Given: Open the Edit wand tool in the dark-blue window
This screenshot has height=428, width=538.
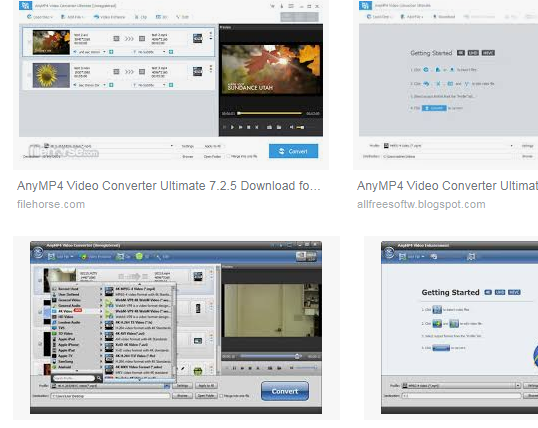Looking at the screenshot, I should point(162,256).
